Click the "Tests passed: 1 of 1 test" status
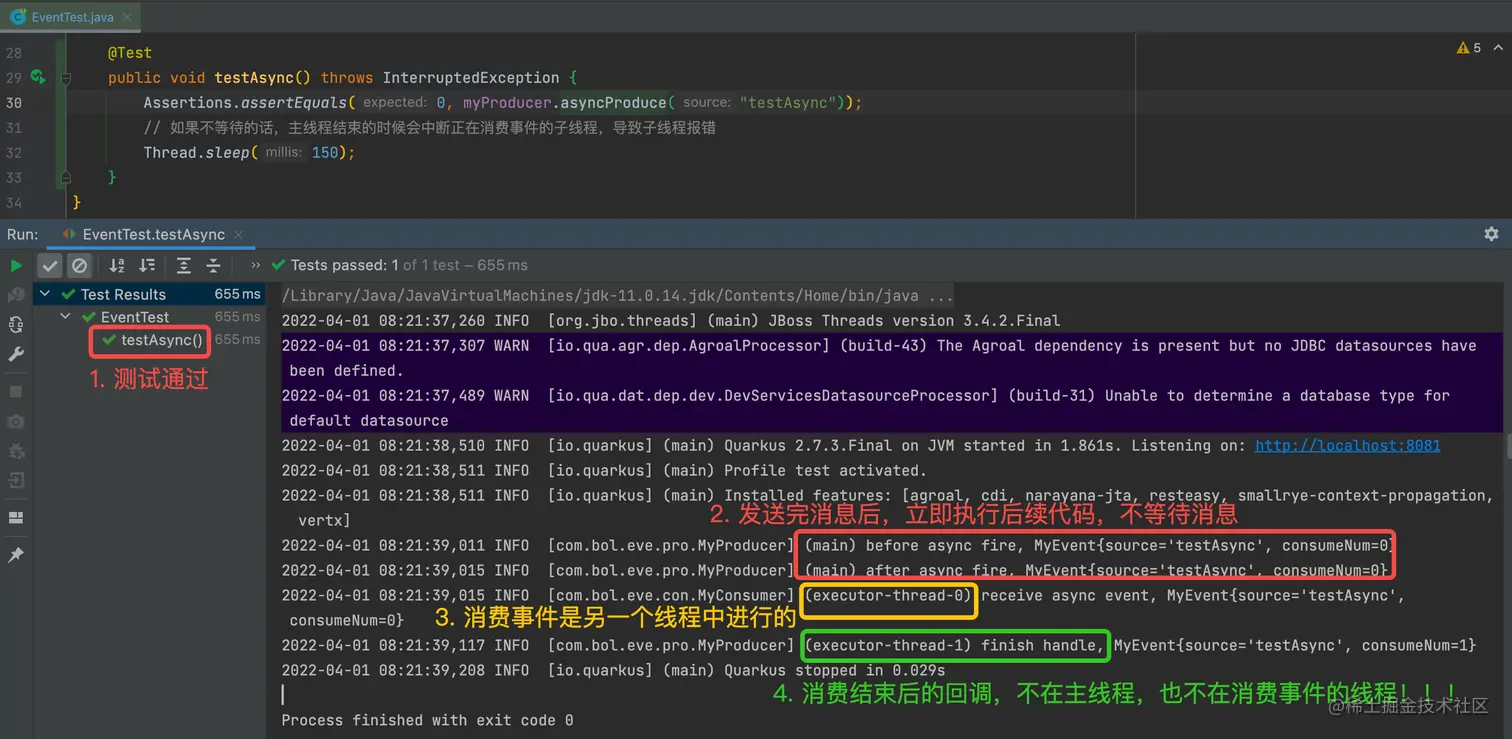The width and height of the screenshot is (1512, 739). (x=399, y=265)
